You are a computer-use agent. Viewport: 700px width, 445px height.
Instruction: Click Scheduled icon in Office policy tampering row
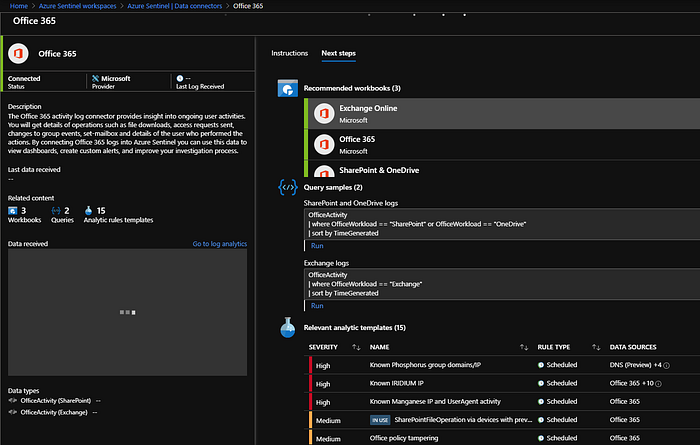(x=541, y=438)
